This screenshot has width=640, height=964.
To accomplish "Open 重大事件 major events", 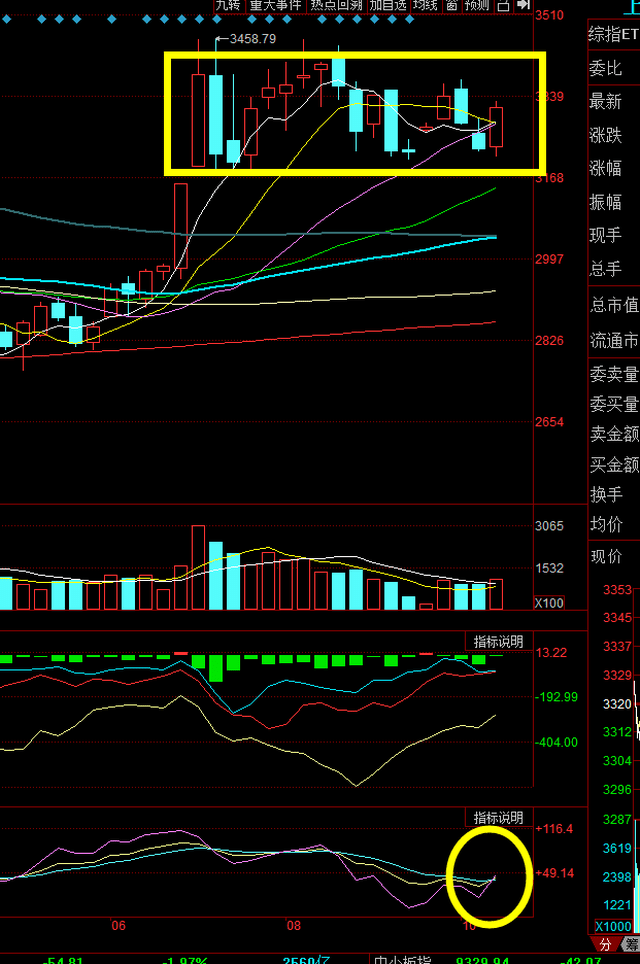I will pyautogui.click(x=275, y=6).
